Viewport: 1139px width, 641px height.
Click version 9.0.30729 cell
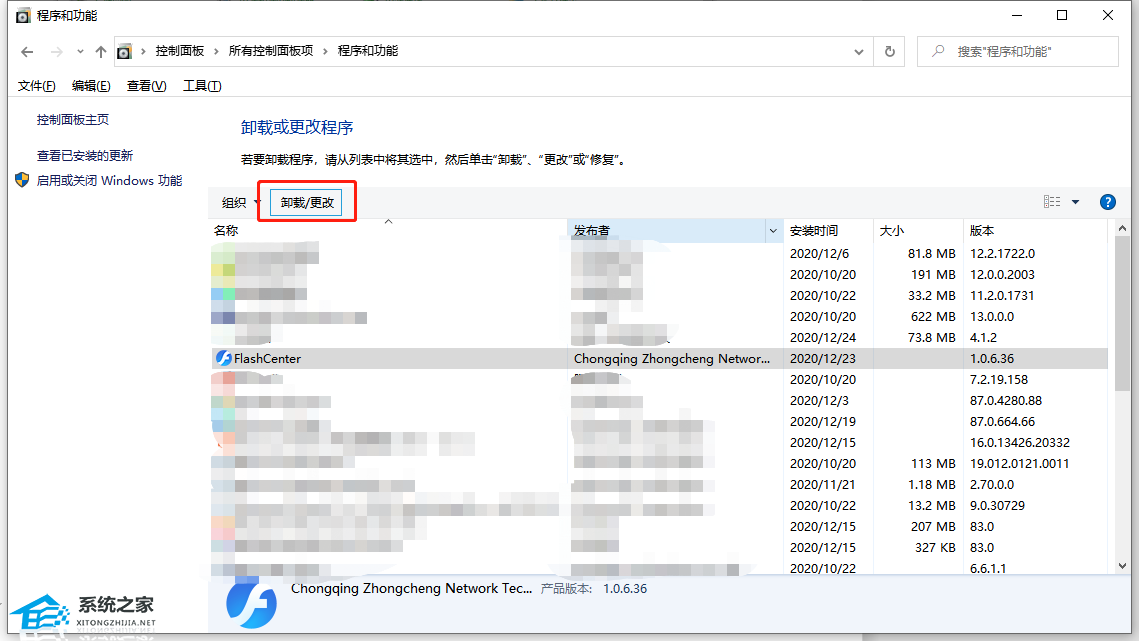click(x=997, y=506)
